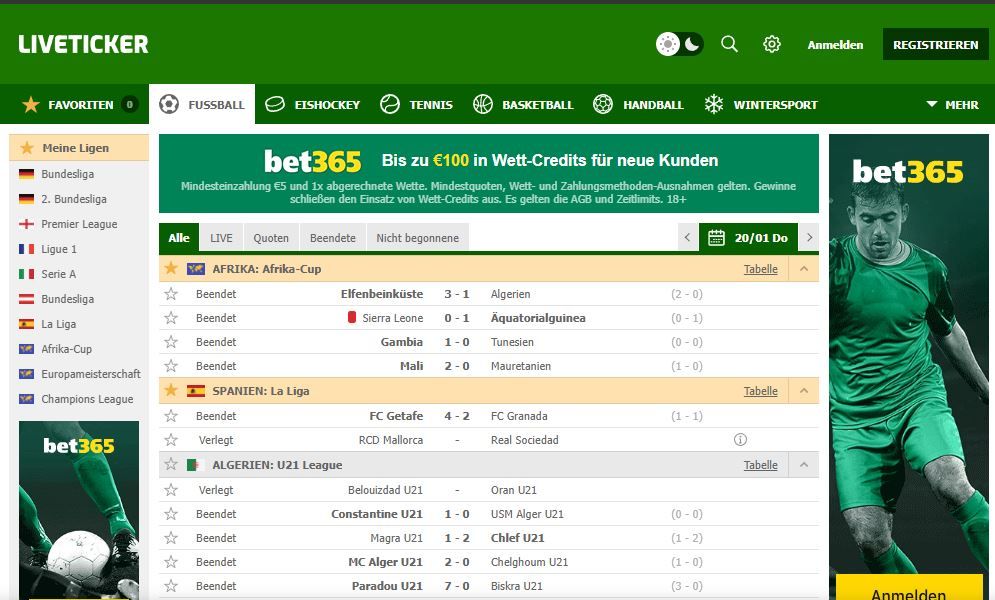Unfavorite the Afrika-Cup league star
Screen dimensions: 995x600
click(171, 268)
